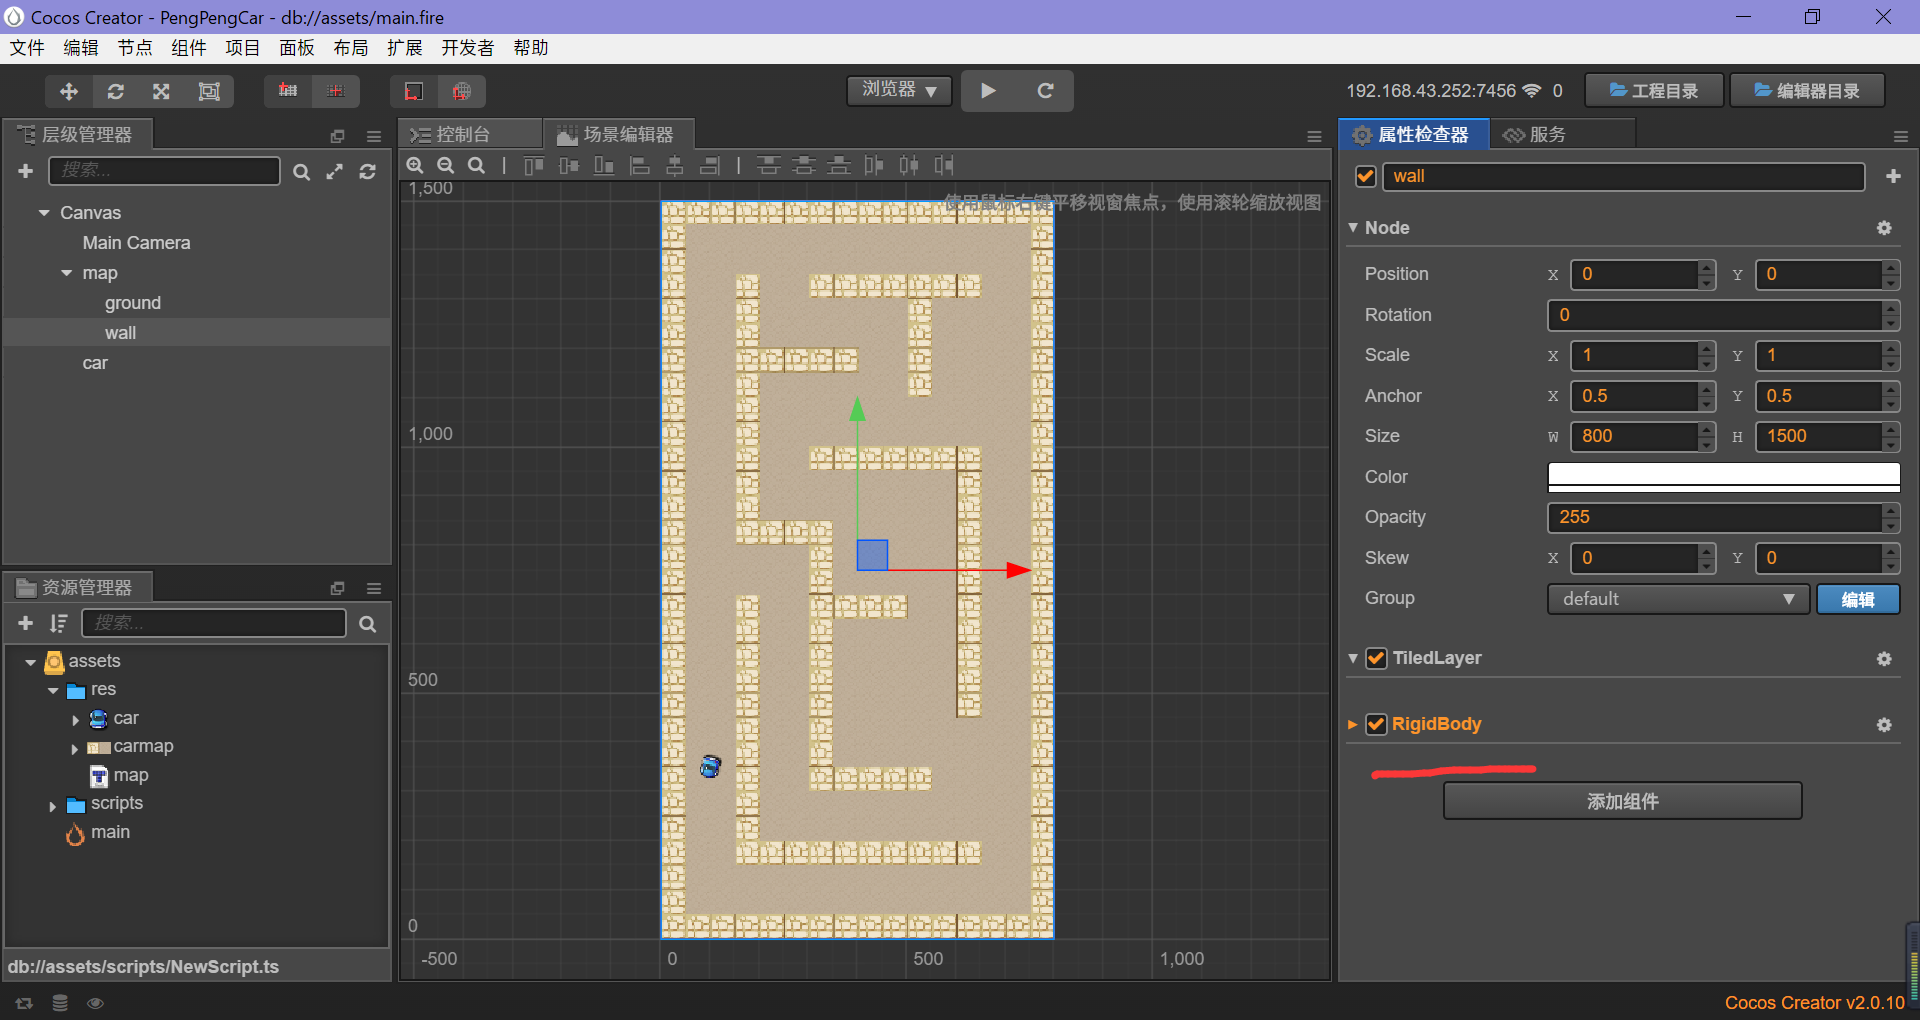The image size is (1920, 1020).
Task: Open the Color swatch picker
Action: (1724, 477)
